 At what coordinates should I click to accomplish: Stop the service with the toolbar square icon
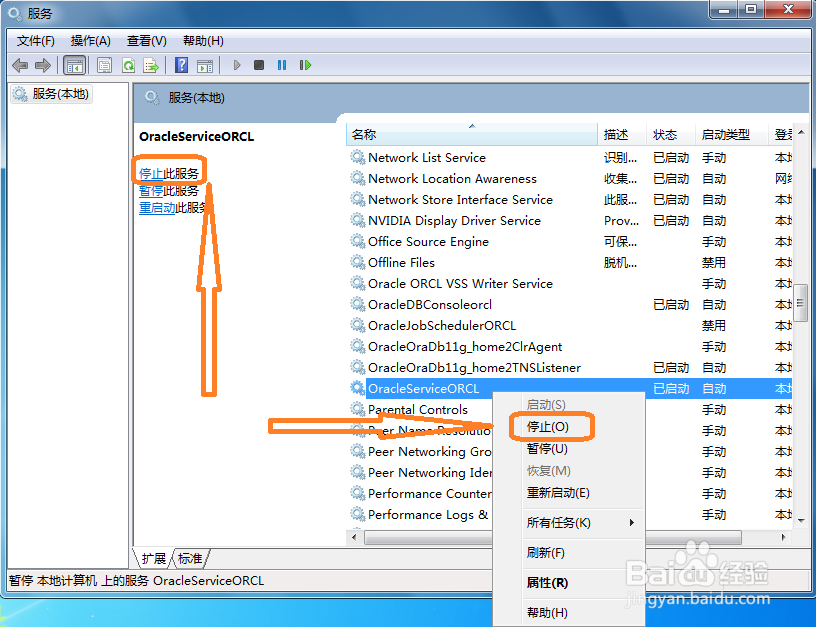coord(259,65)
